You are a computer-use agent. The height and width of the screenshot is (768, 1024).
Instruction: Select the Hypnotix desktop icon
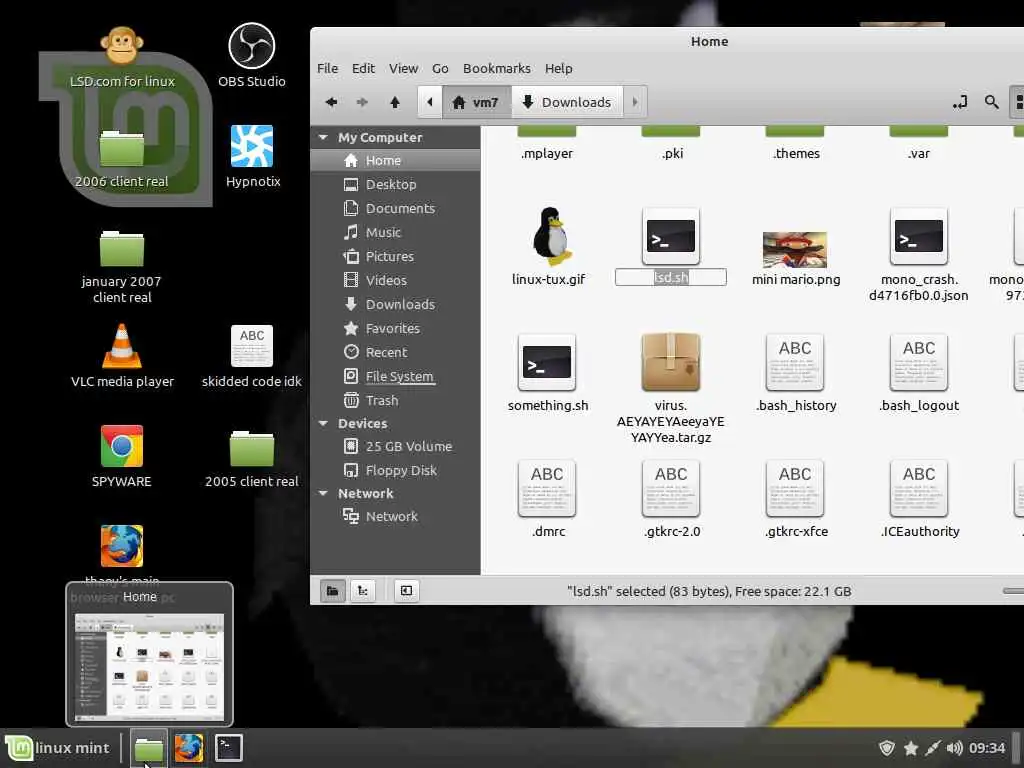click(251, 146)
